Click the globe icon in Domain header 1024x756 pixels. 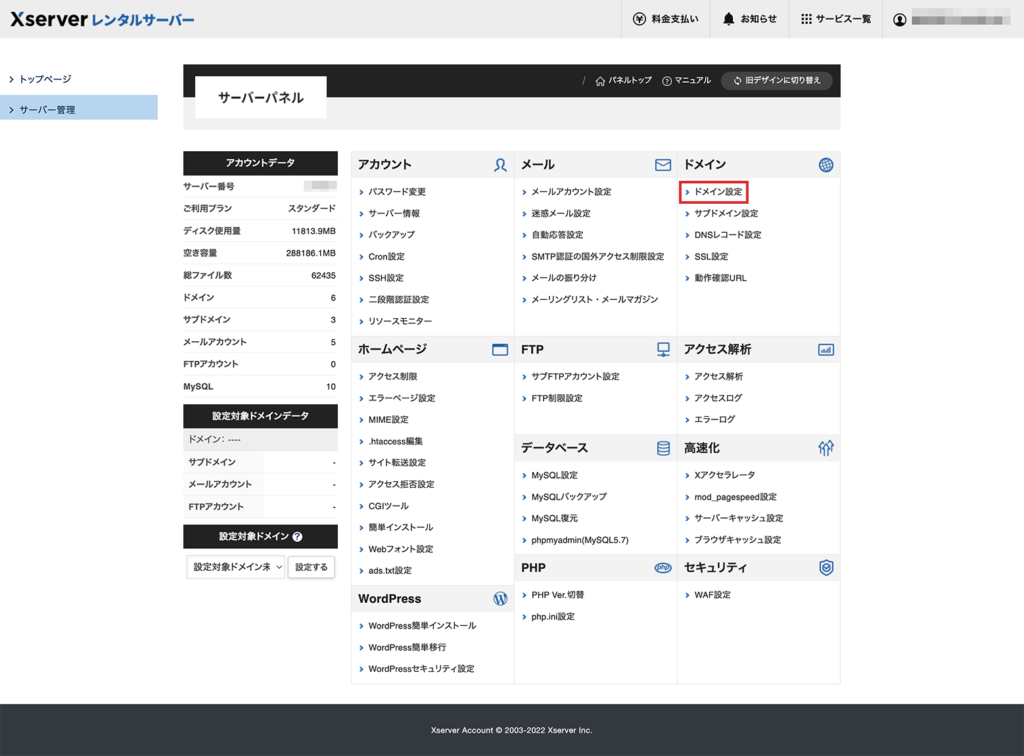826,165
